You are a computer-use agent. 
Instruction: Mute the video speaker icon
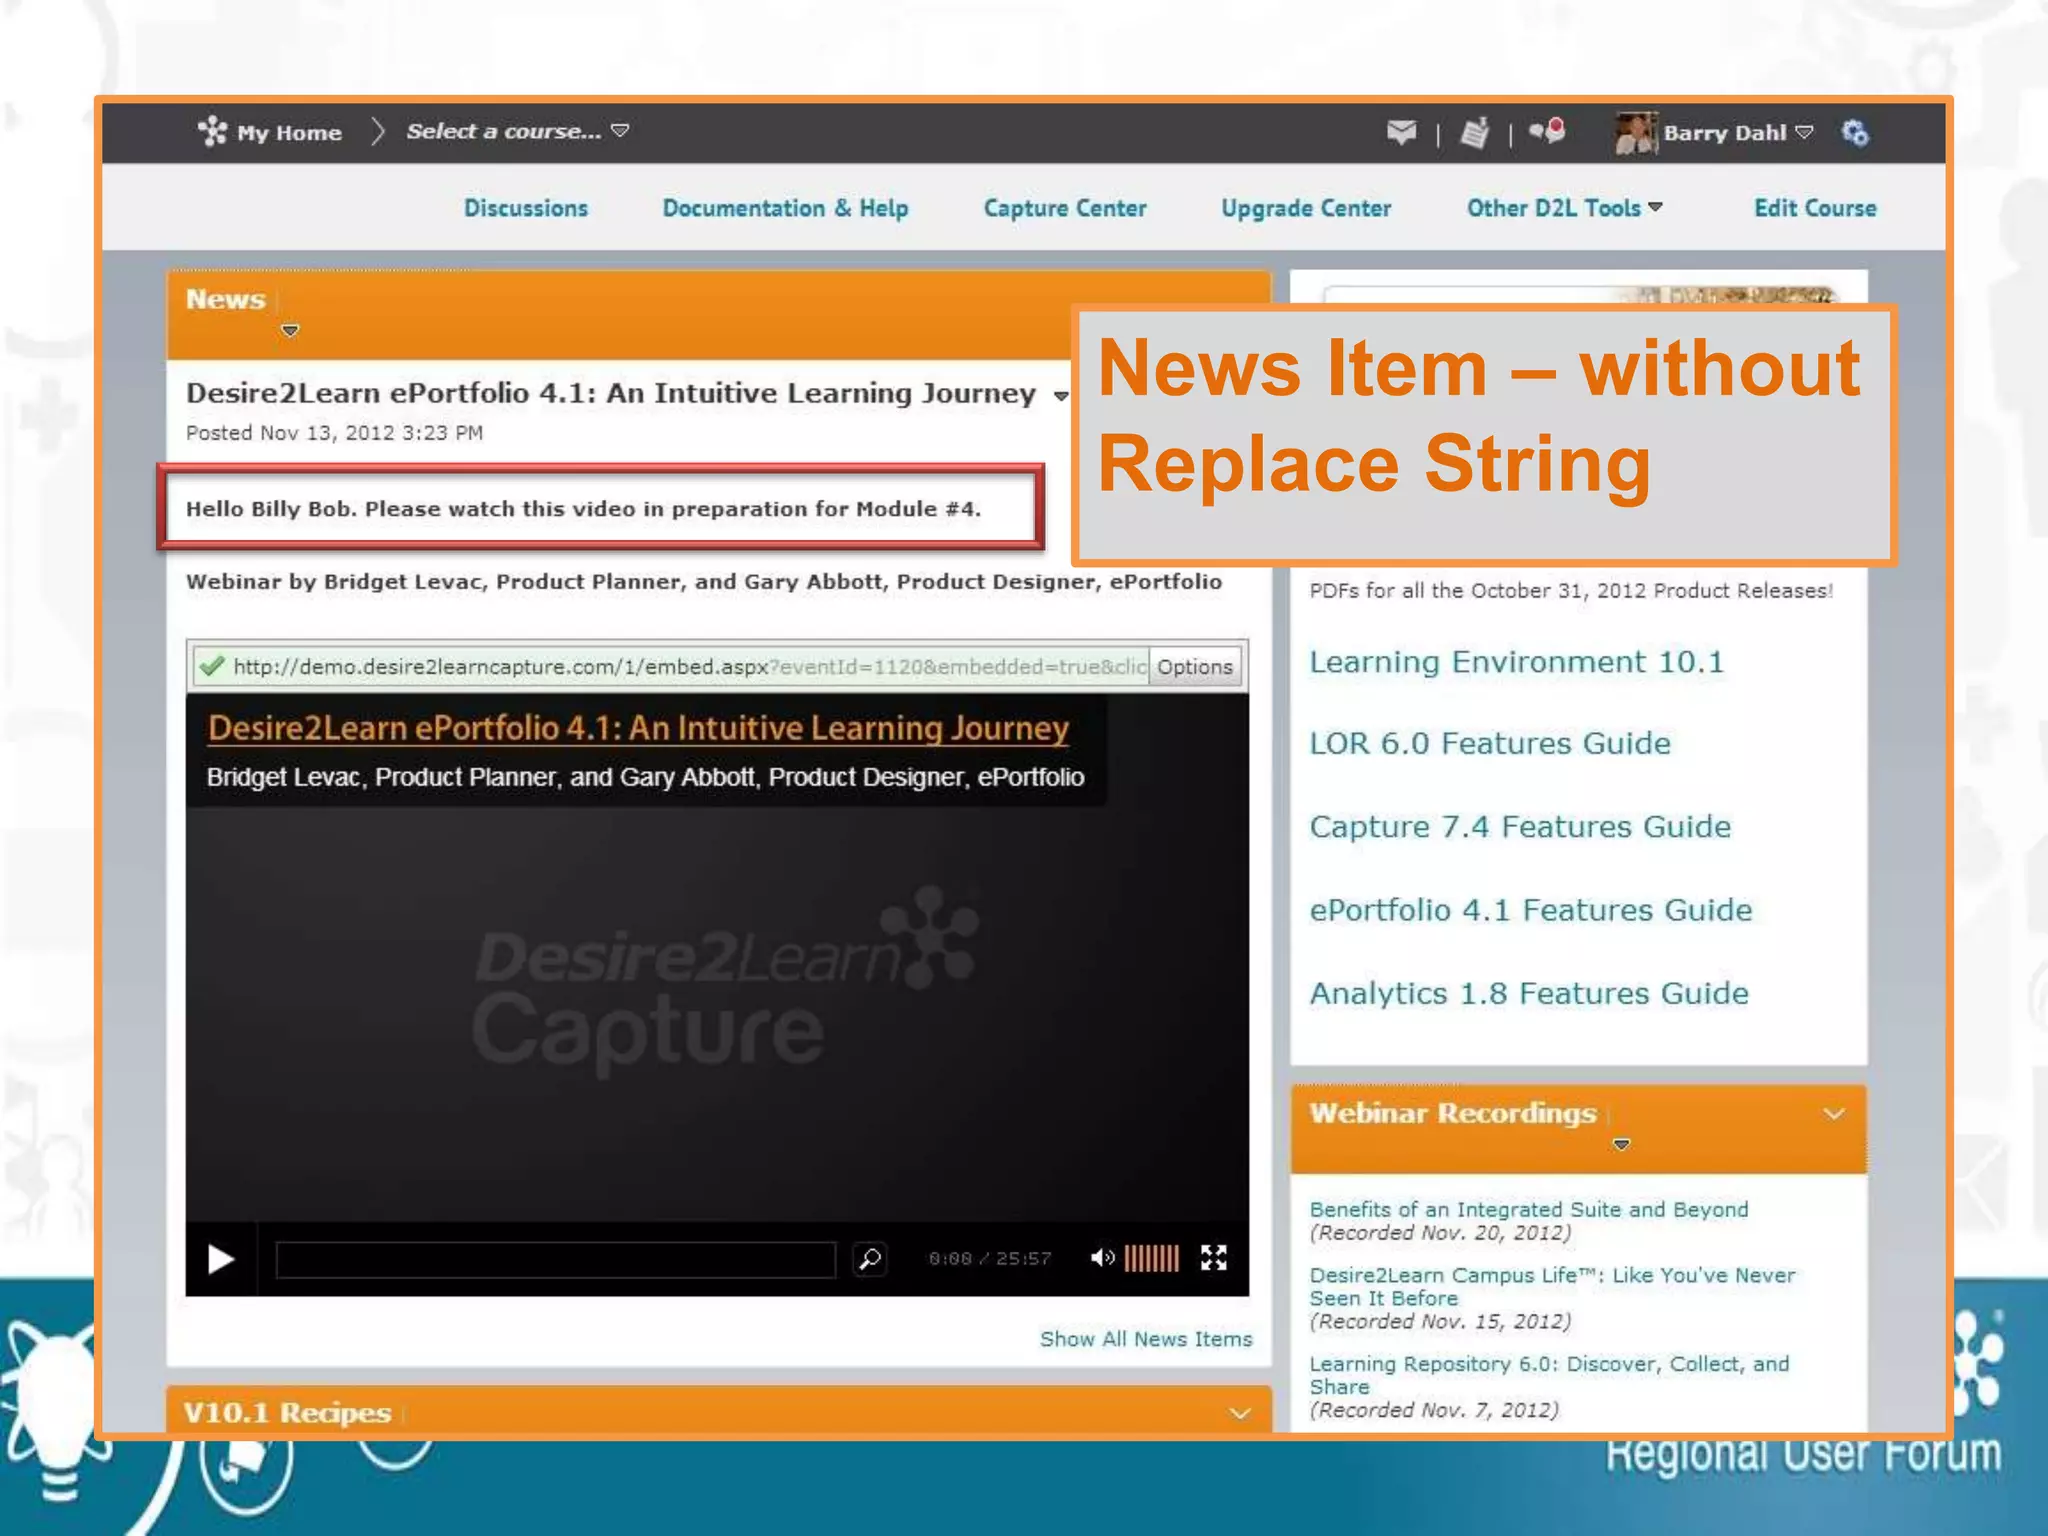tap(1102, 1258)
